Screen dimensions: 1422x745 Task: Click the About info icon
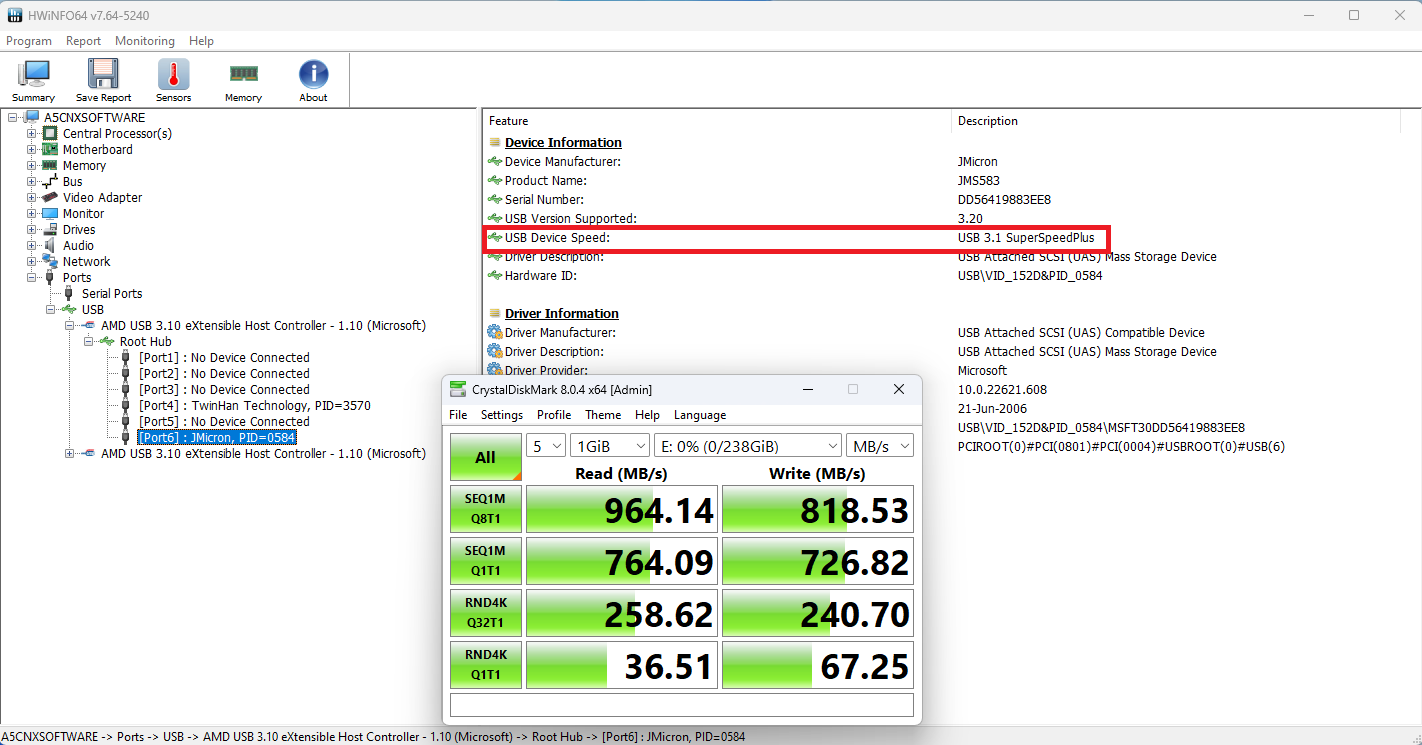pos(313,81)
